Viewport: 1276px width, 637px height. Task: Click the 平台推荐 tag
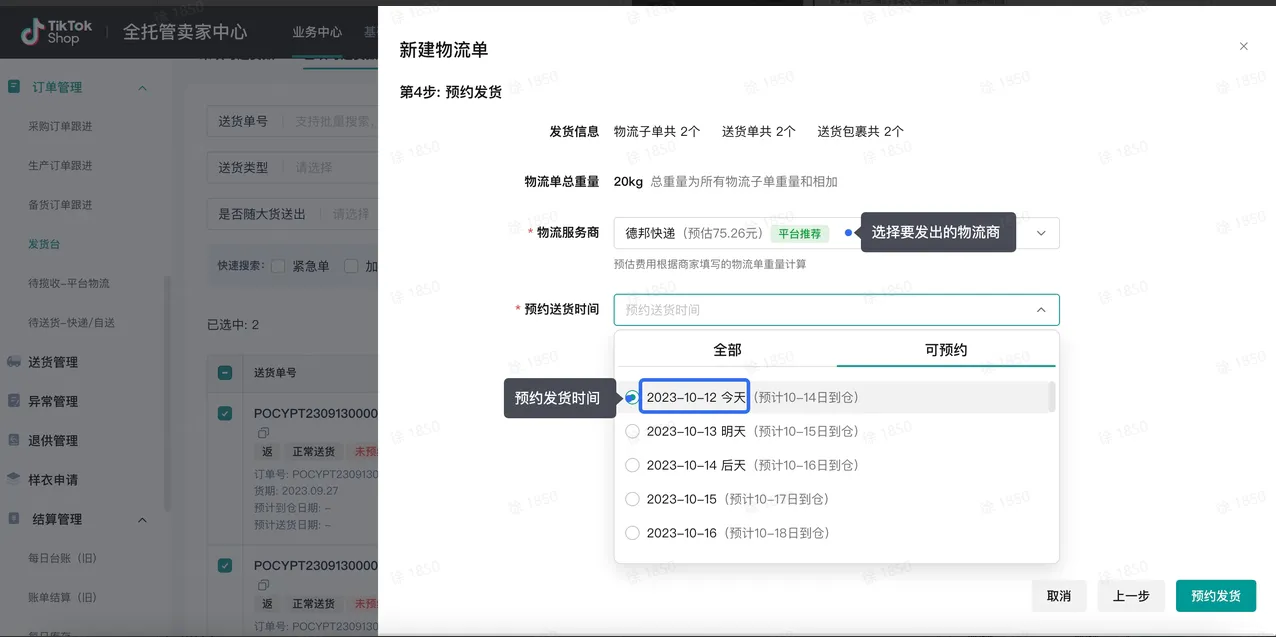tap(800, 234)
